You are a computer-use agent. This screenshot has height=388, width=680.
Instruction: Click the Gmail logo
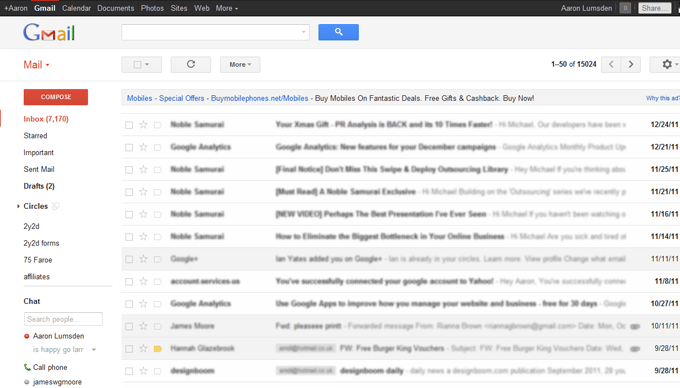(x=49, y=32)
